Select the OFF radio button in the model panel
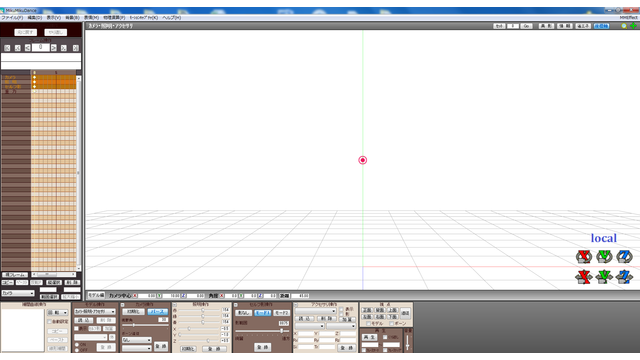This screenshot has height=360, width=640. (x=77, y=350)
